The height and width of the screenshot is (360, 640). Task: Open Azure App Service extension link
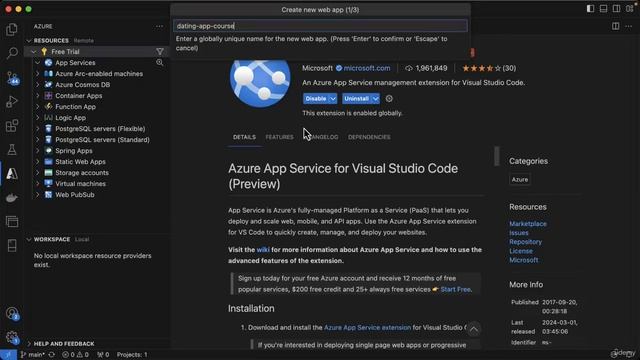point(367,328)
